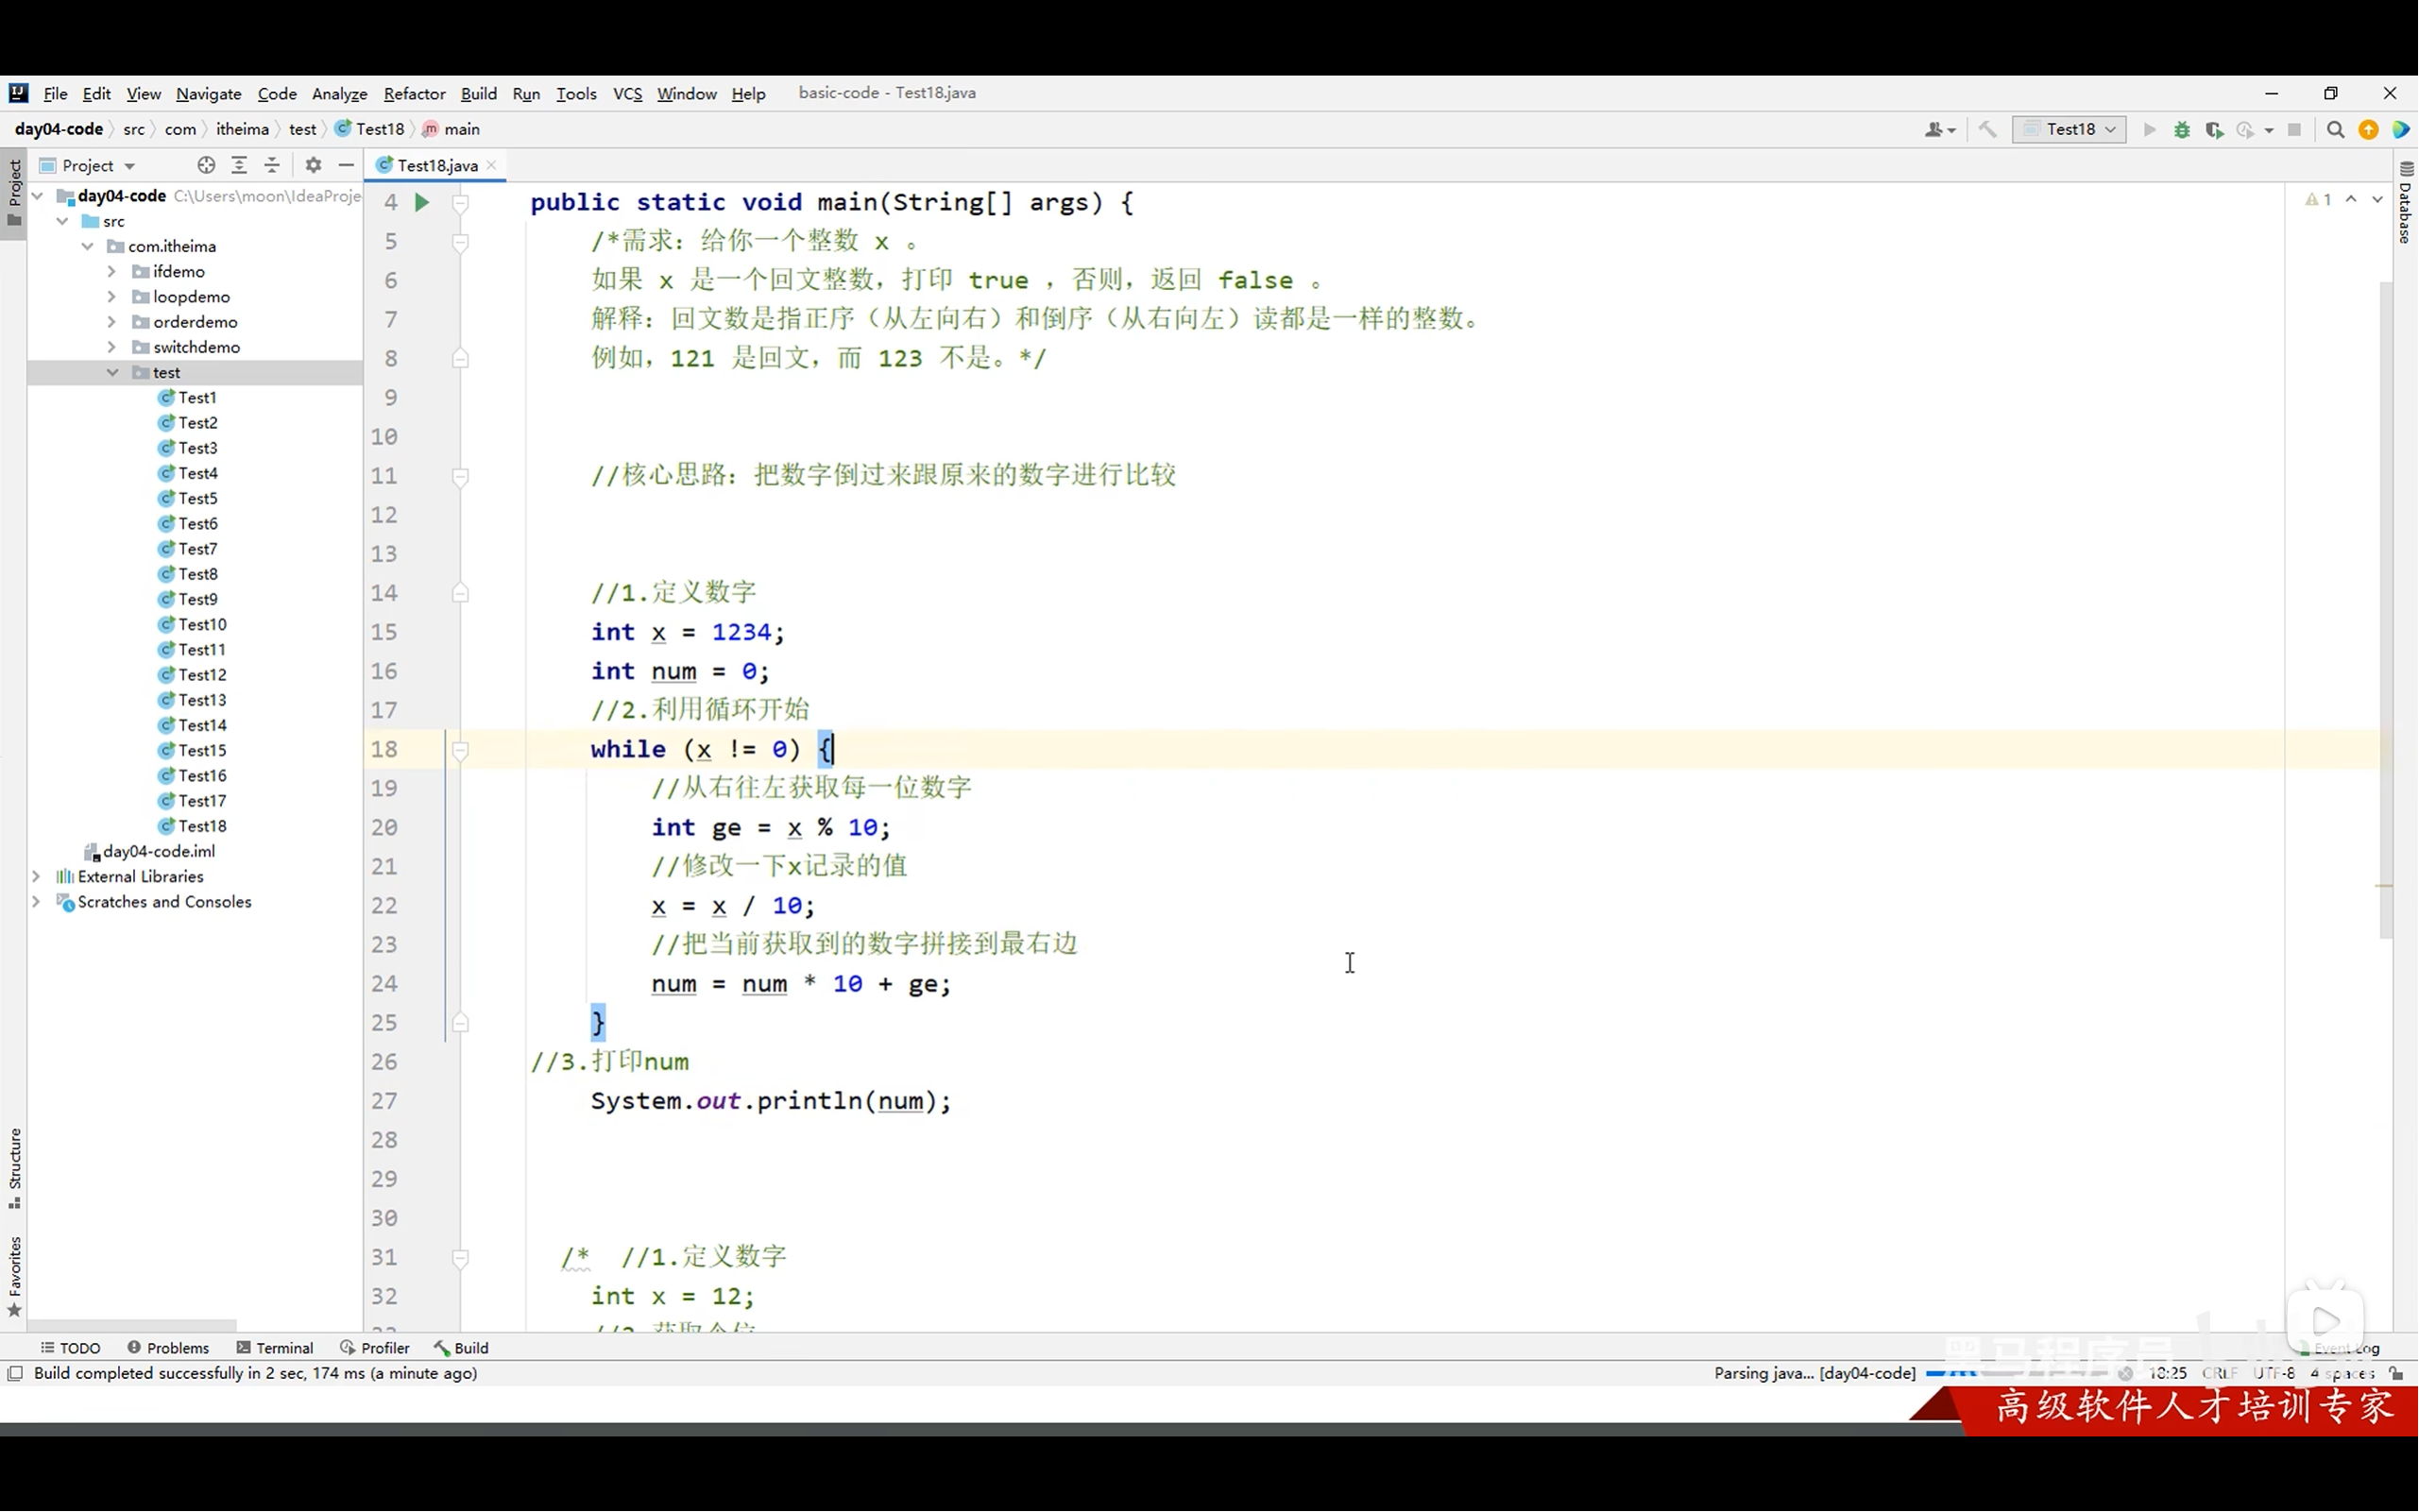
Task: Open Project panel settings gear
Action: pyautogui.click(x=313, y=166)
